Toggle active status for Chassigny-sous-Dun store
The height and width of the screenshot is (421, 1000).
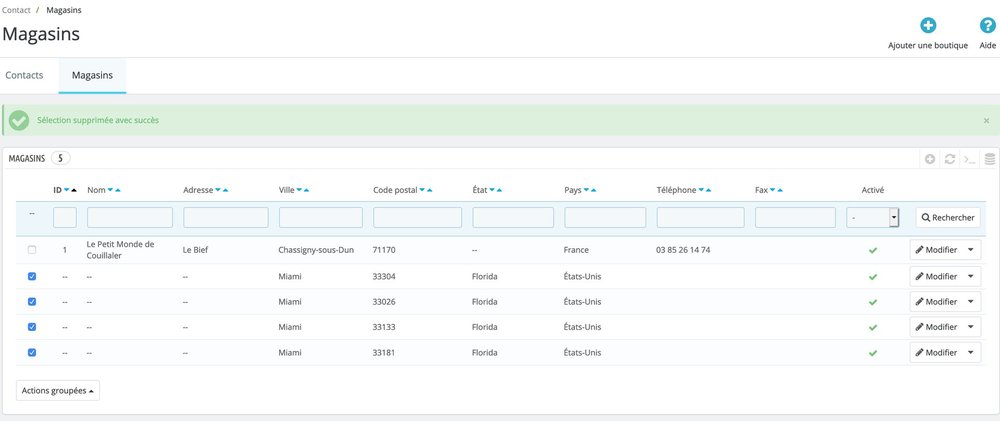873,251
